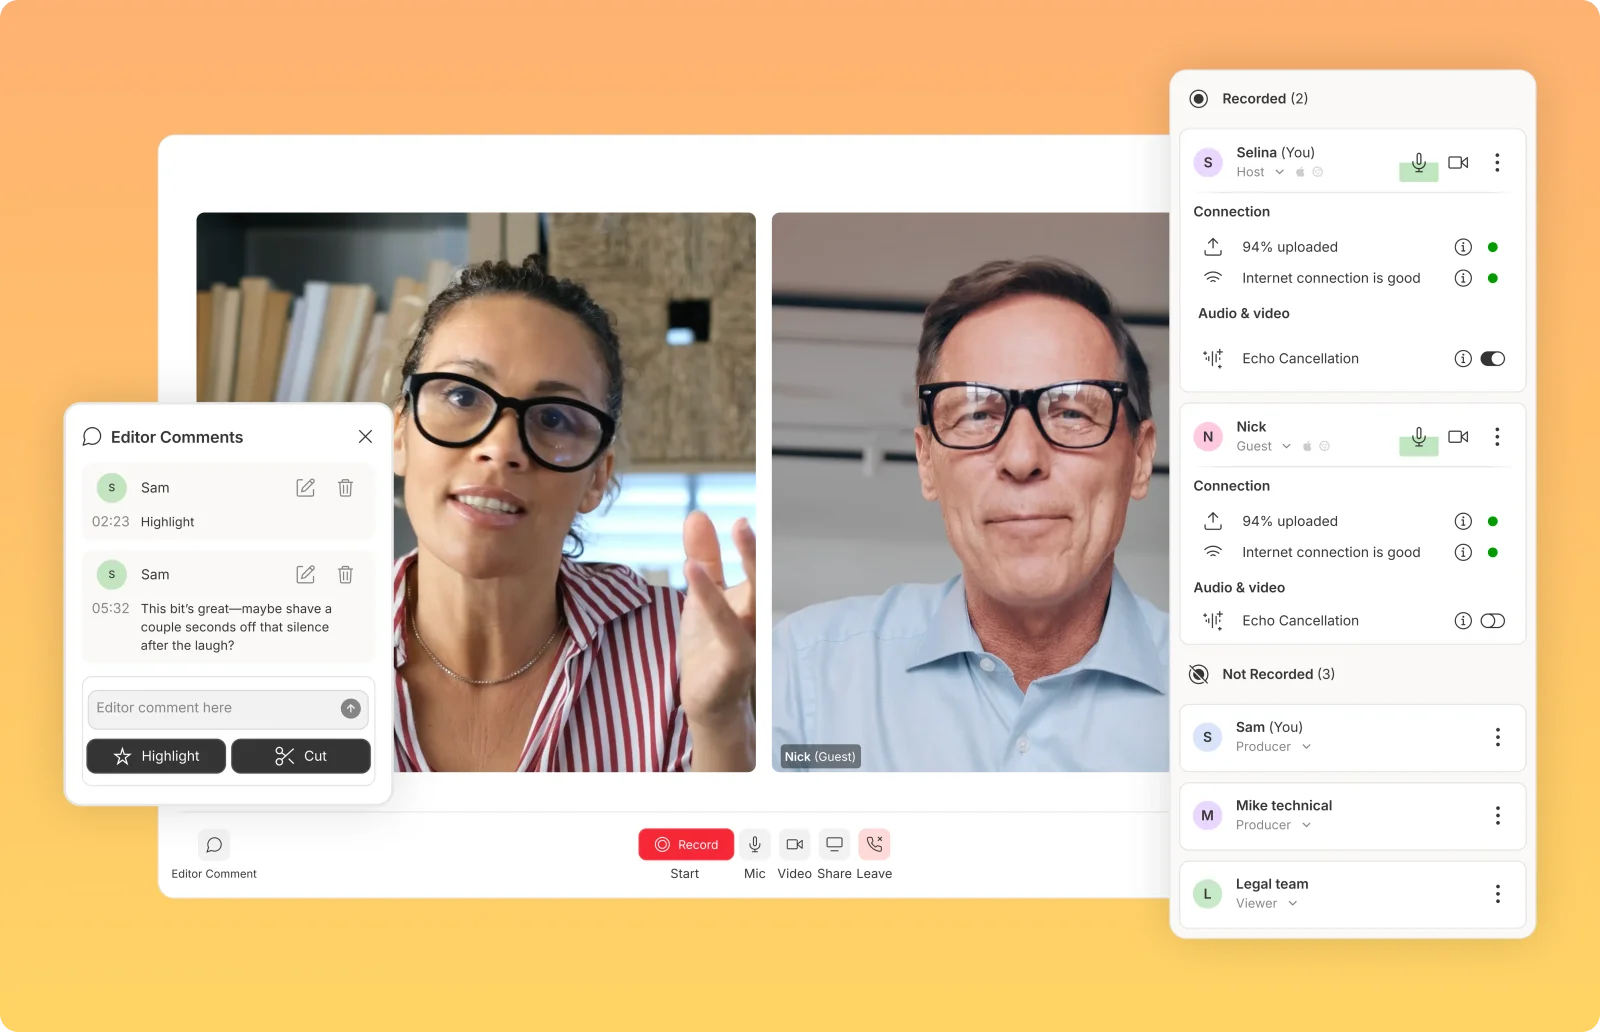Toggle the Mic button in bottom toolbar

(755, 845)
